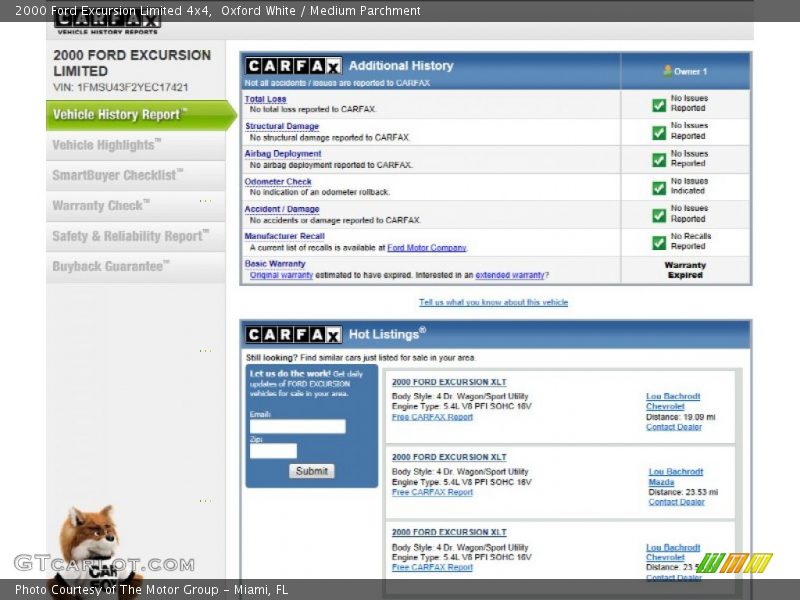
Task: Click the green check mark for Structural Damage
Action: click(x=659, y=133)
